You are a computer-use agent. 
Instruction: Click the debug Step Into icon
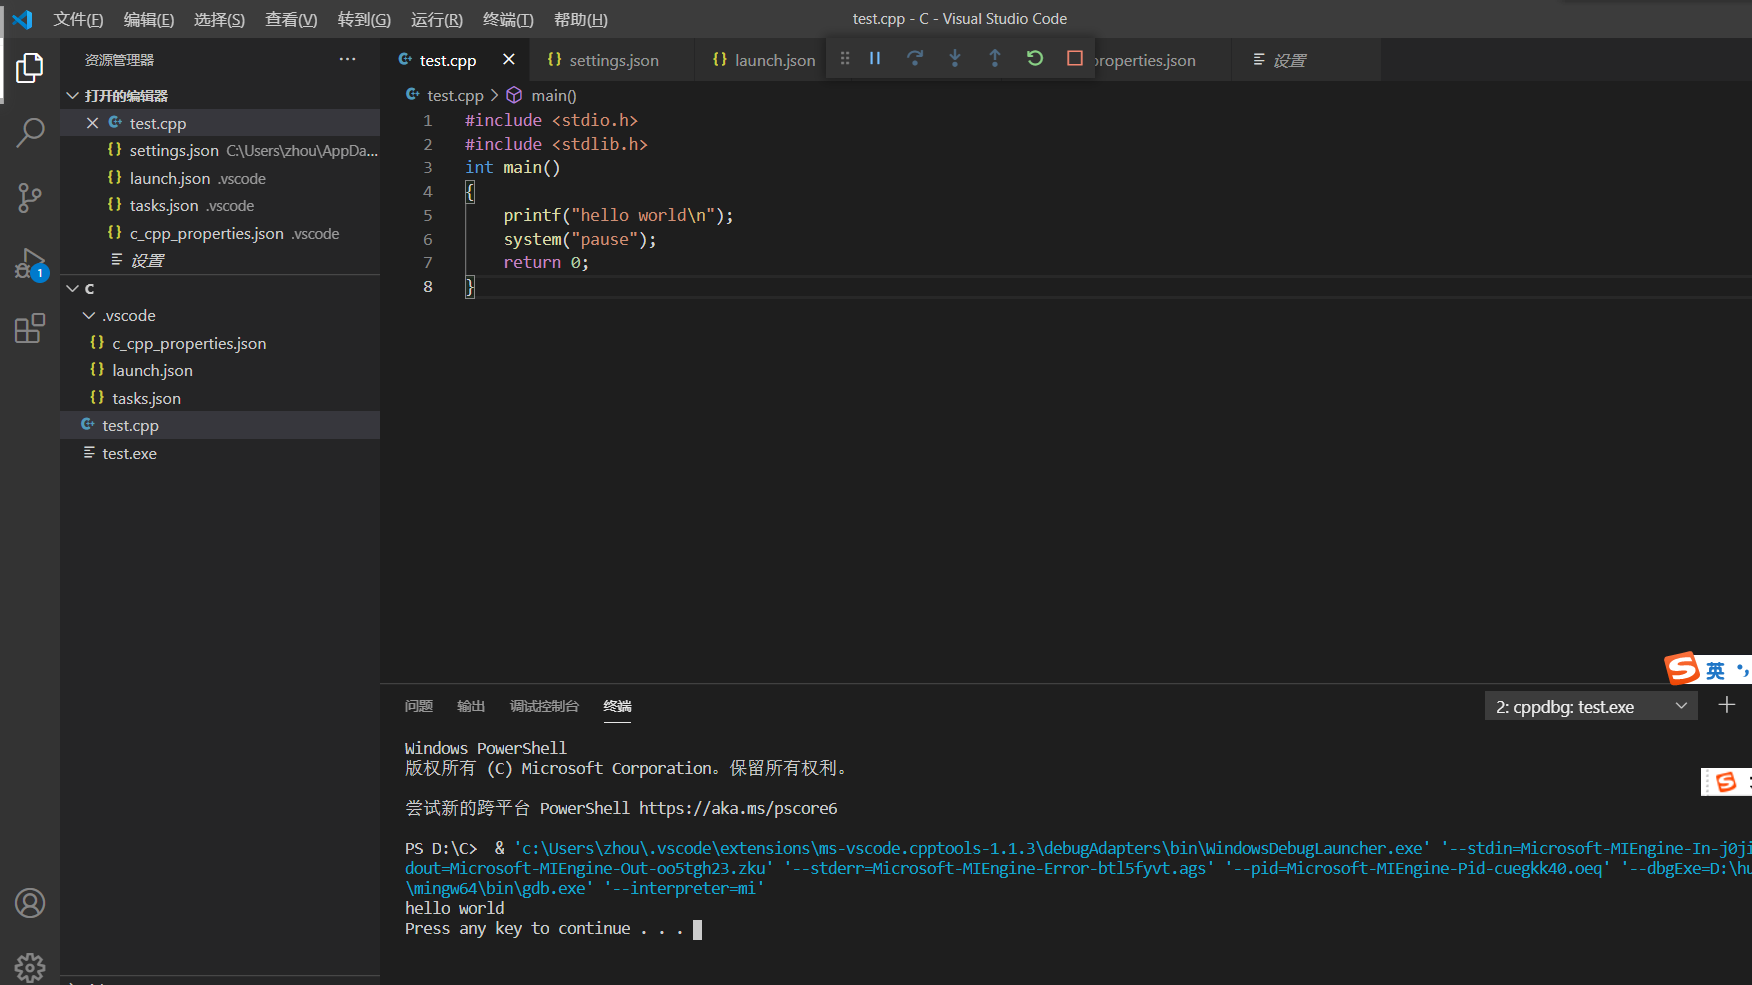[955, 59]
